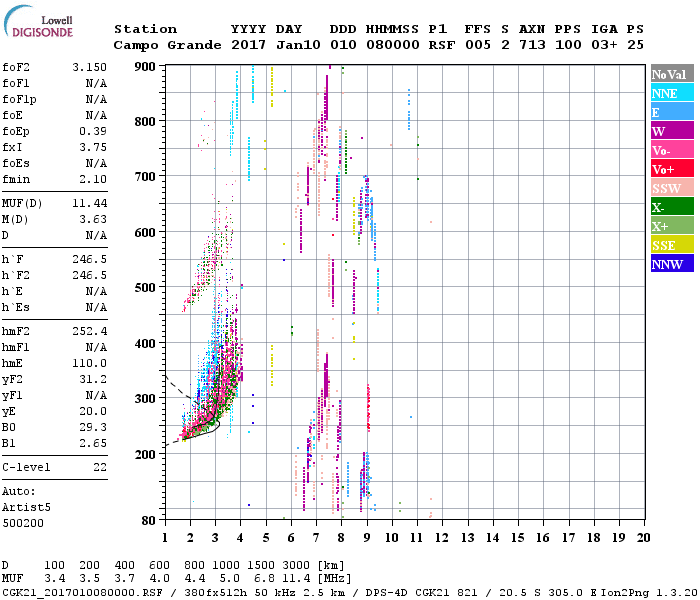
Task: Click the E blue legend swatch
Action: pos(672,112)
